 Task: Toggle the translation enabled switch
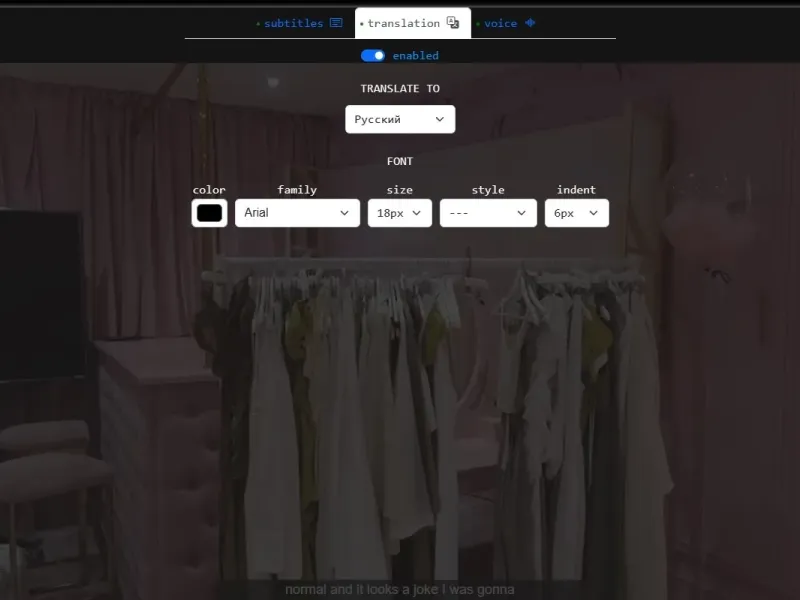[x=372, y=56]
